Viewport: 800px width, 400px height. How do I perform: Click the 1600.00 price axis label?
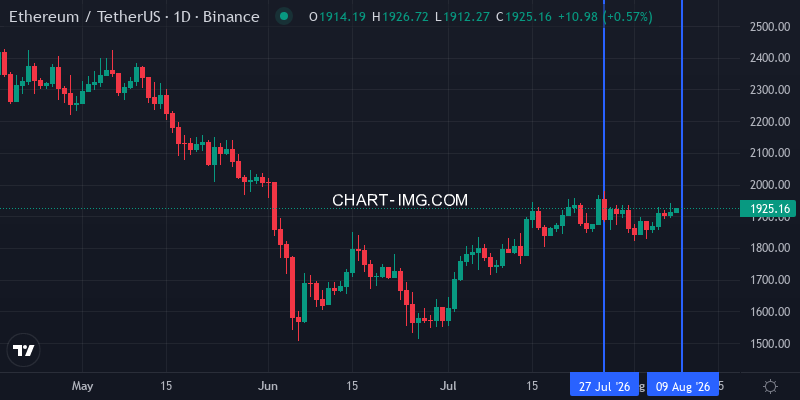coord(770,312)
